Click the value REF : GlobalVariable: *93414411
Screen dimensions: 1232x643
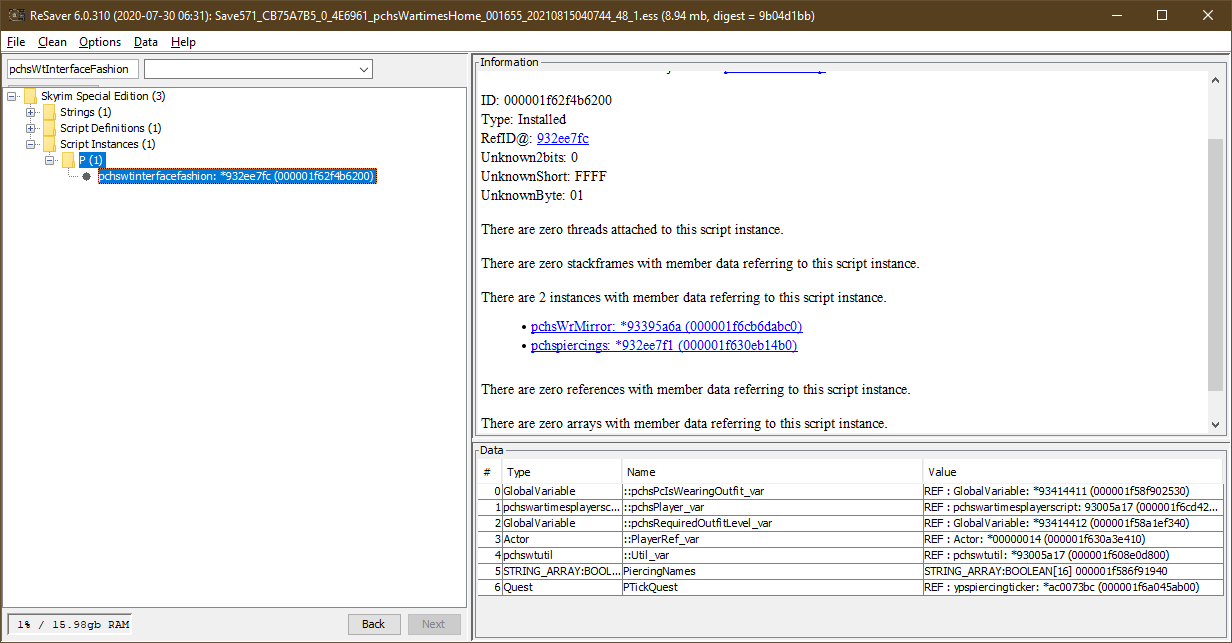point(1073,491)
